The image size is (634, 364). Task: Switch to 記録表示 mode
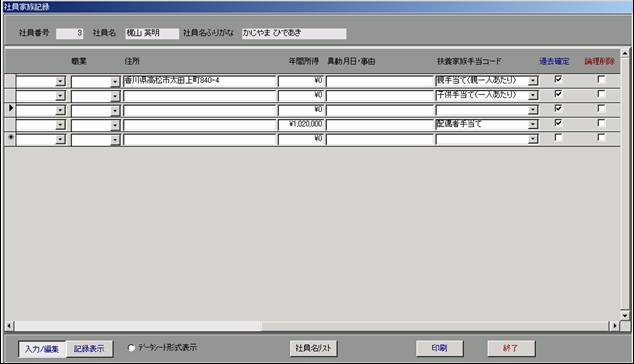click(x=89, y=349)
